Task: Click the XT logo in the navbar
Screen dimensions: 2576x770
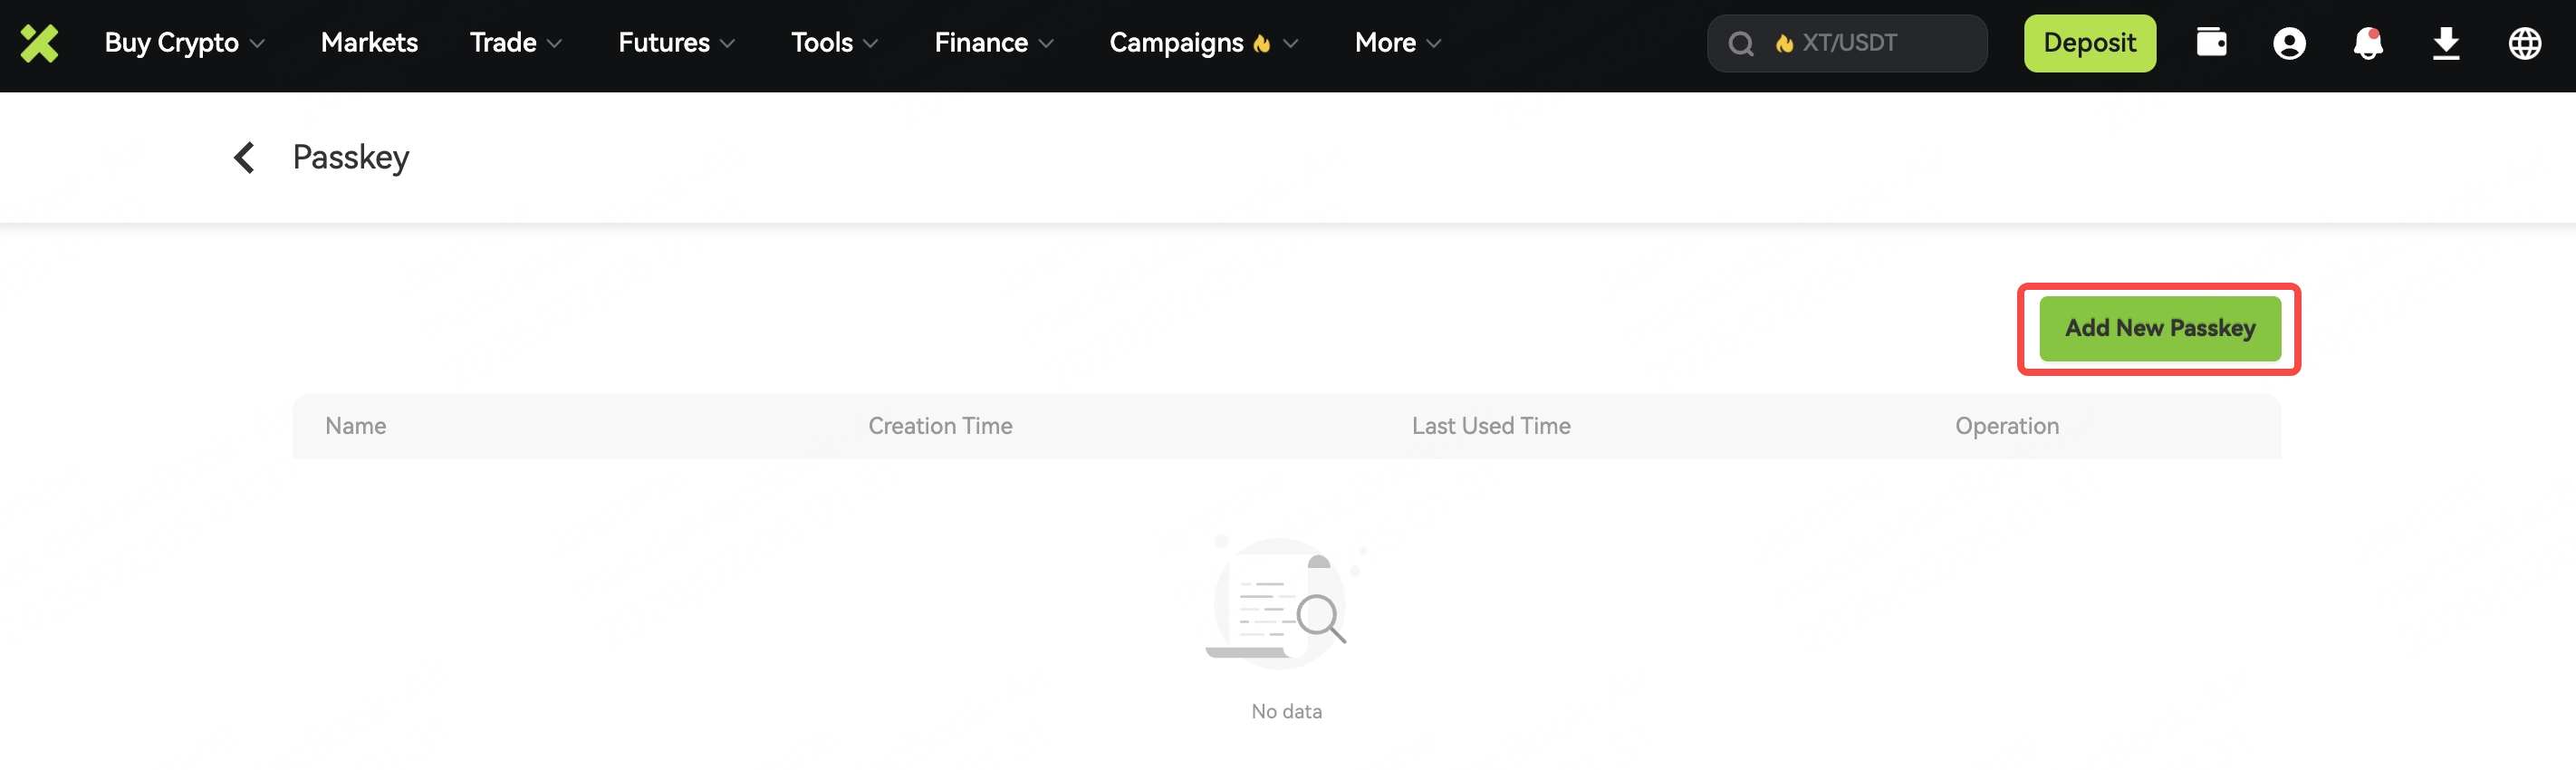Action: [40, 43]
